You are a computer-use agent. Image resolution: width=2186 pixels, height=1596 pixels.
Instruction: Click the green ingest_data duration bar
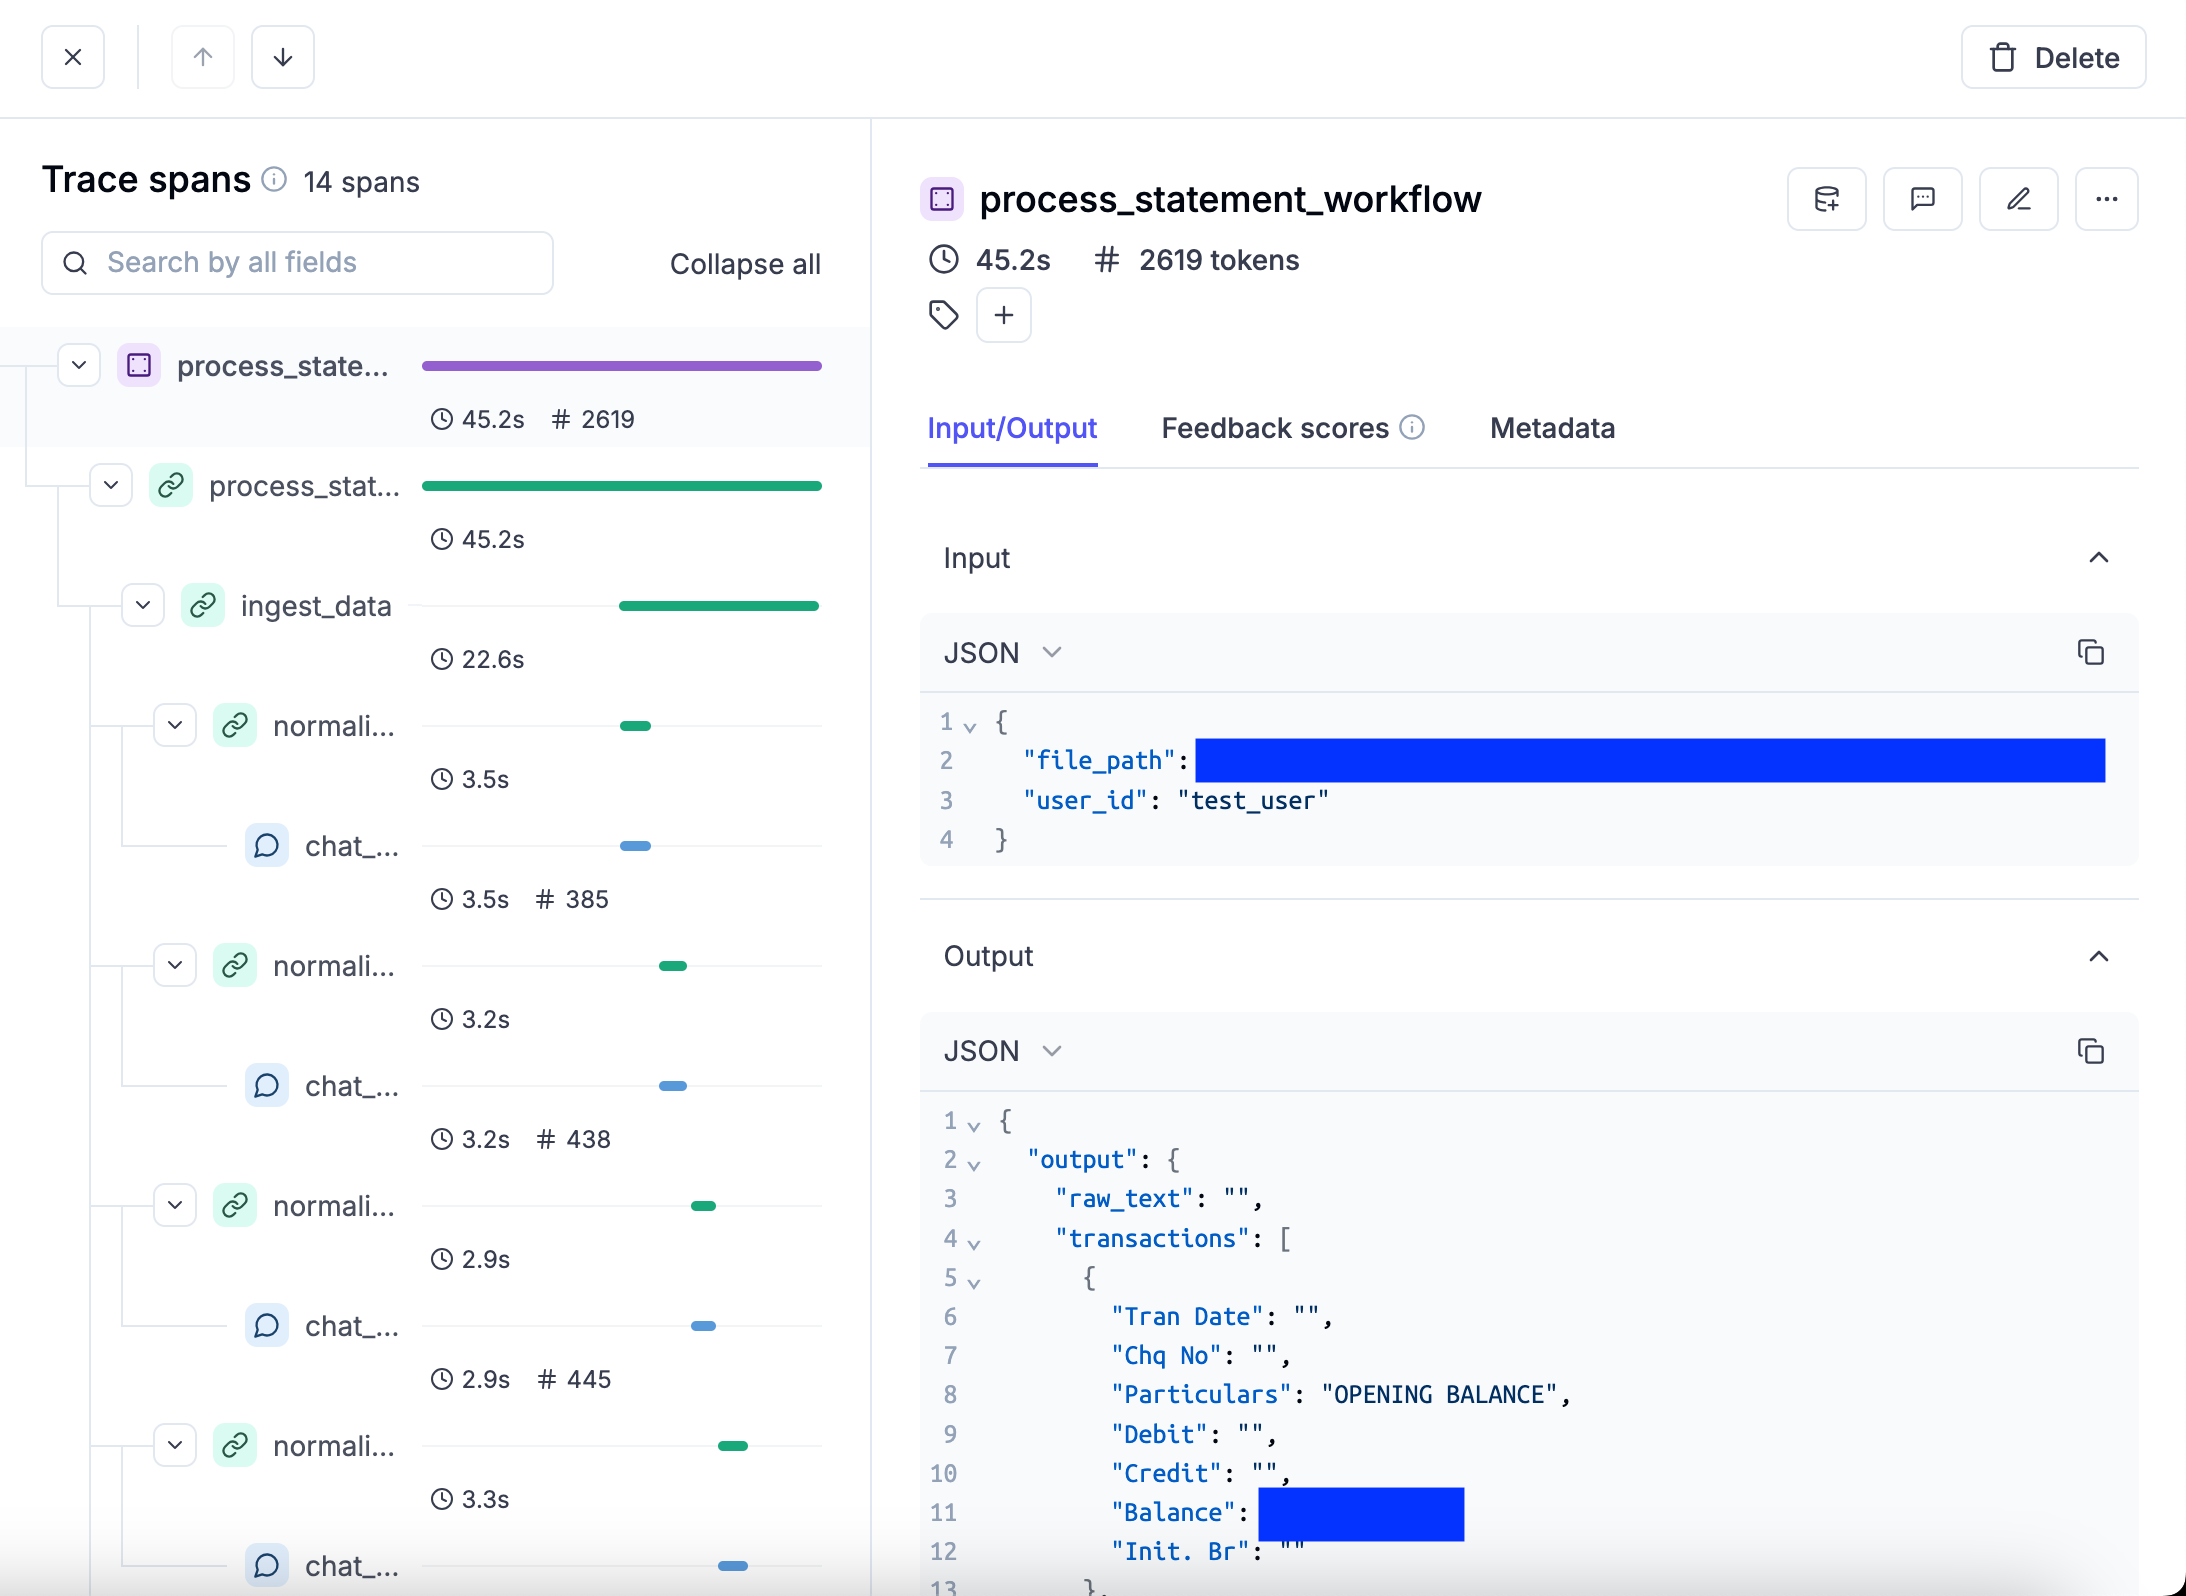719,606
